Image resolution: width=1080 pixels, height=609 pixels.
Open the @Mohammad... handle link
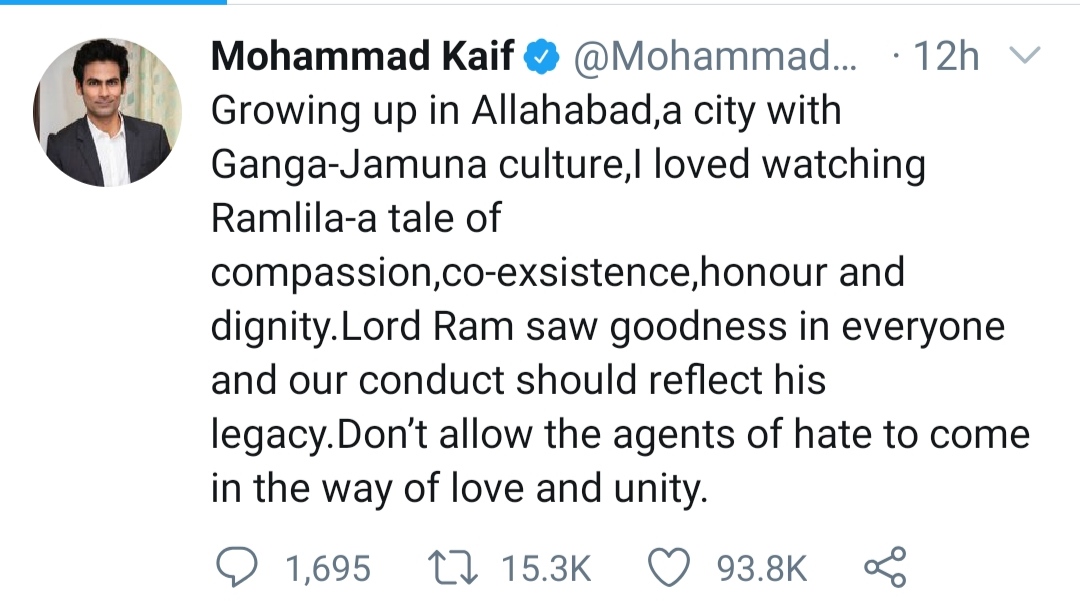tap(714, 56)
